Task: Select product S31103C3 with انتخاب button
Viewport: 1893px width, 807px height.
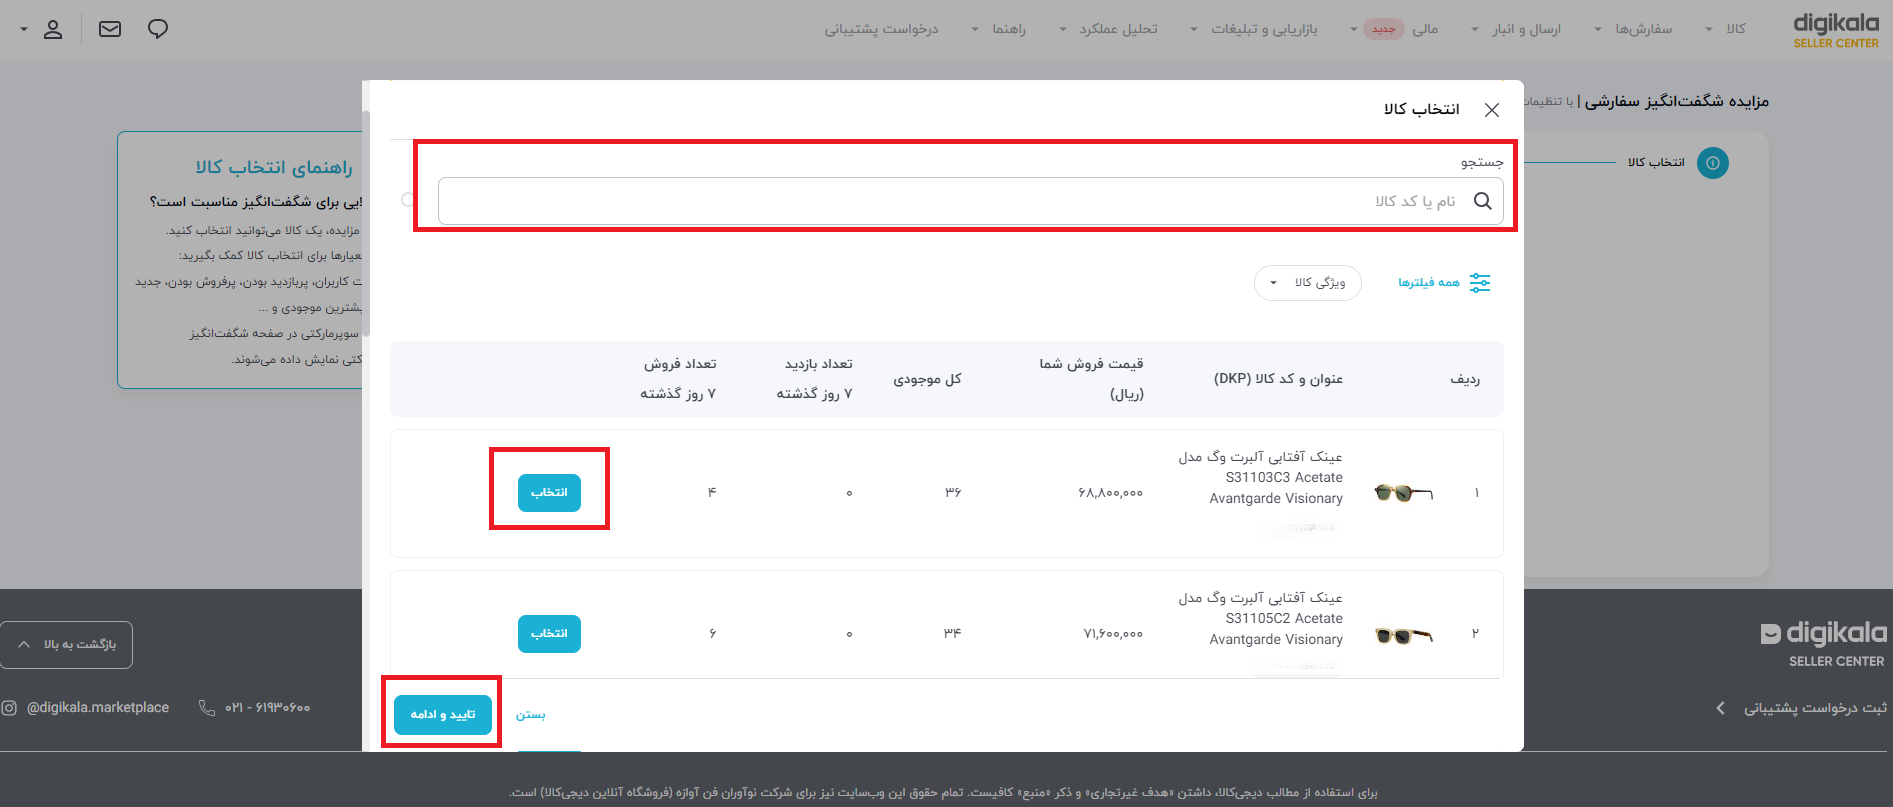Action: pos(549,492)
